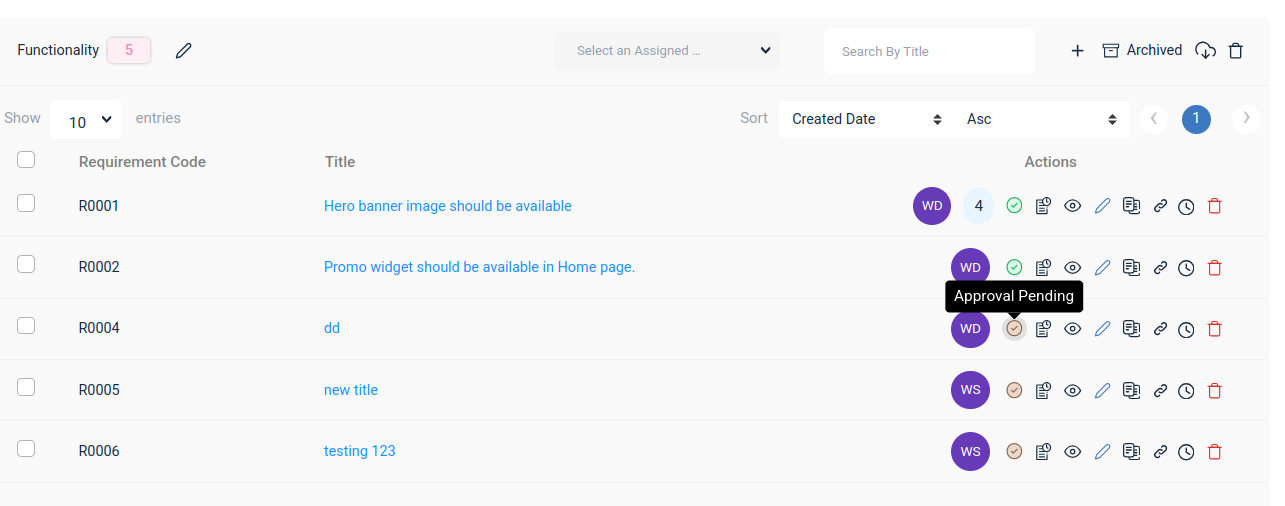Screen dimensions: 1285x506
Task: Edit R0004 with the pencil icon
Action: point(1103,328)
